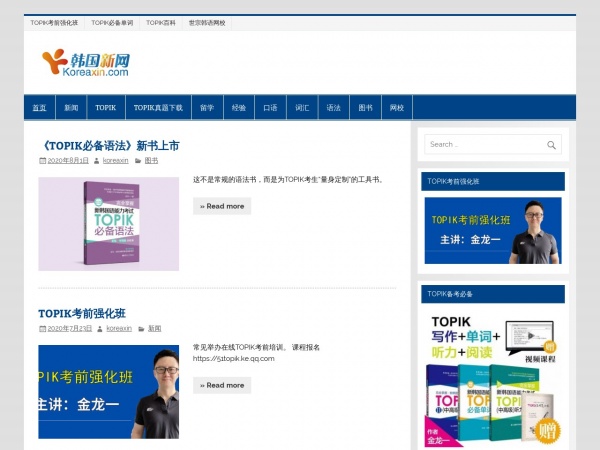
Task: Click the 2020年7月23日 date link
Action: tap(70, 329)
